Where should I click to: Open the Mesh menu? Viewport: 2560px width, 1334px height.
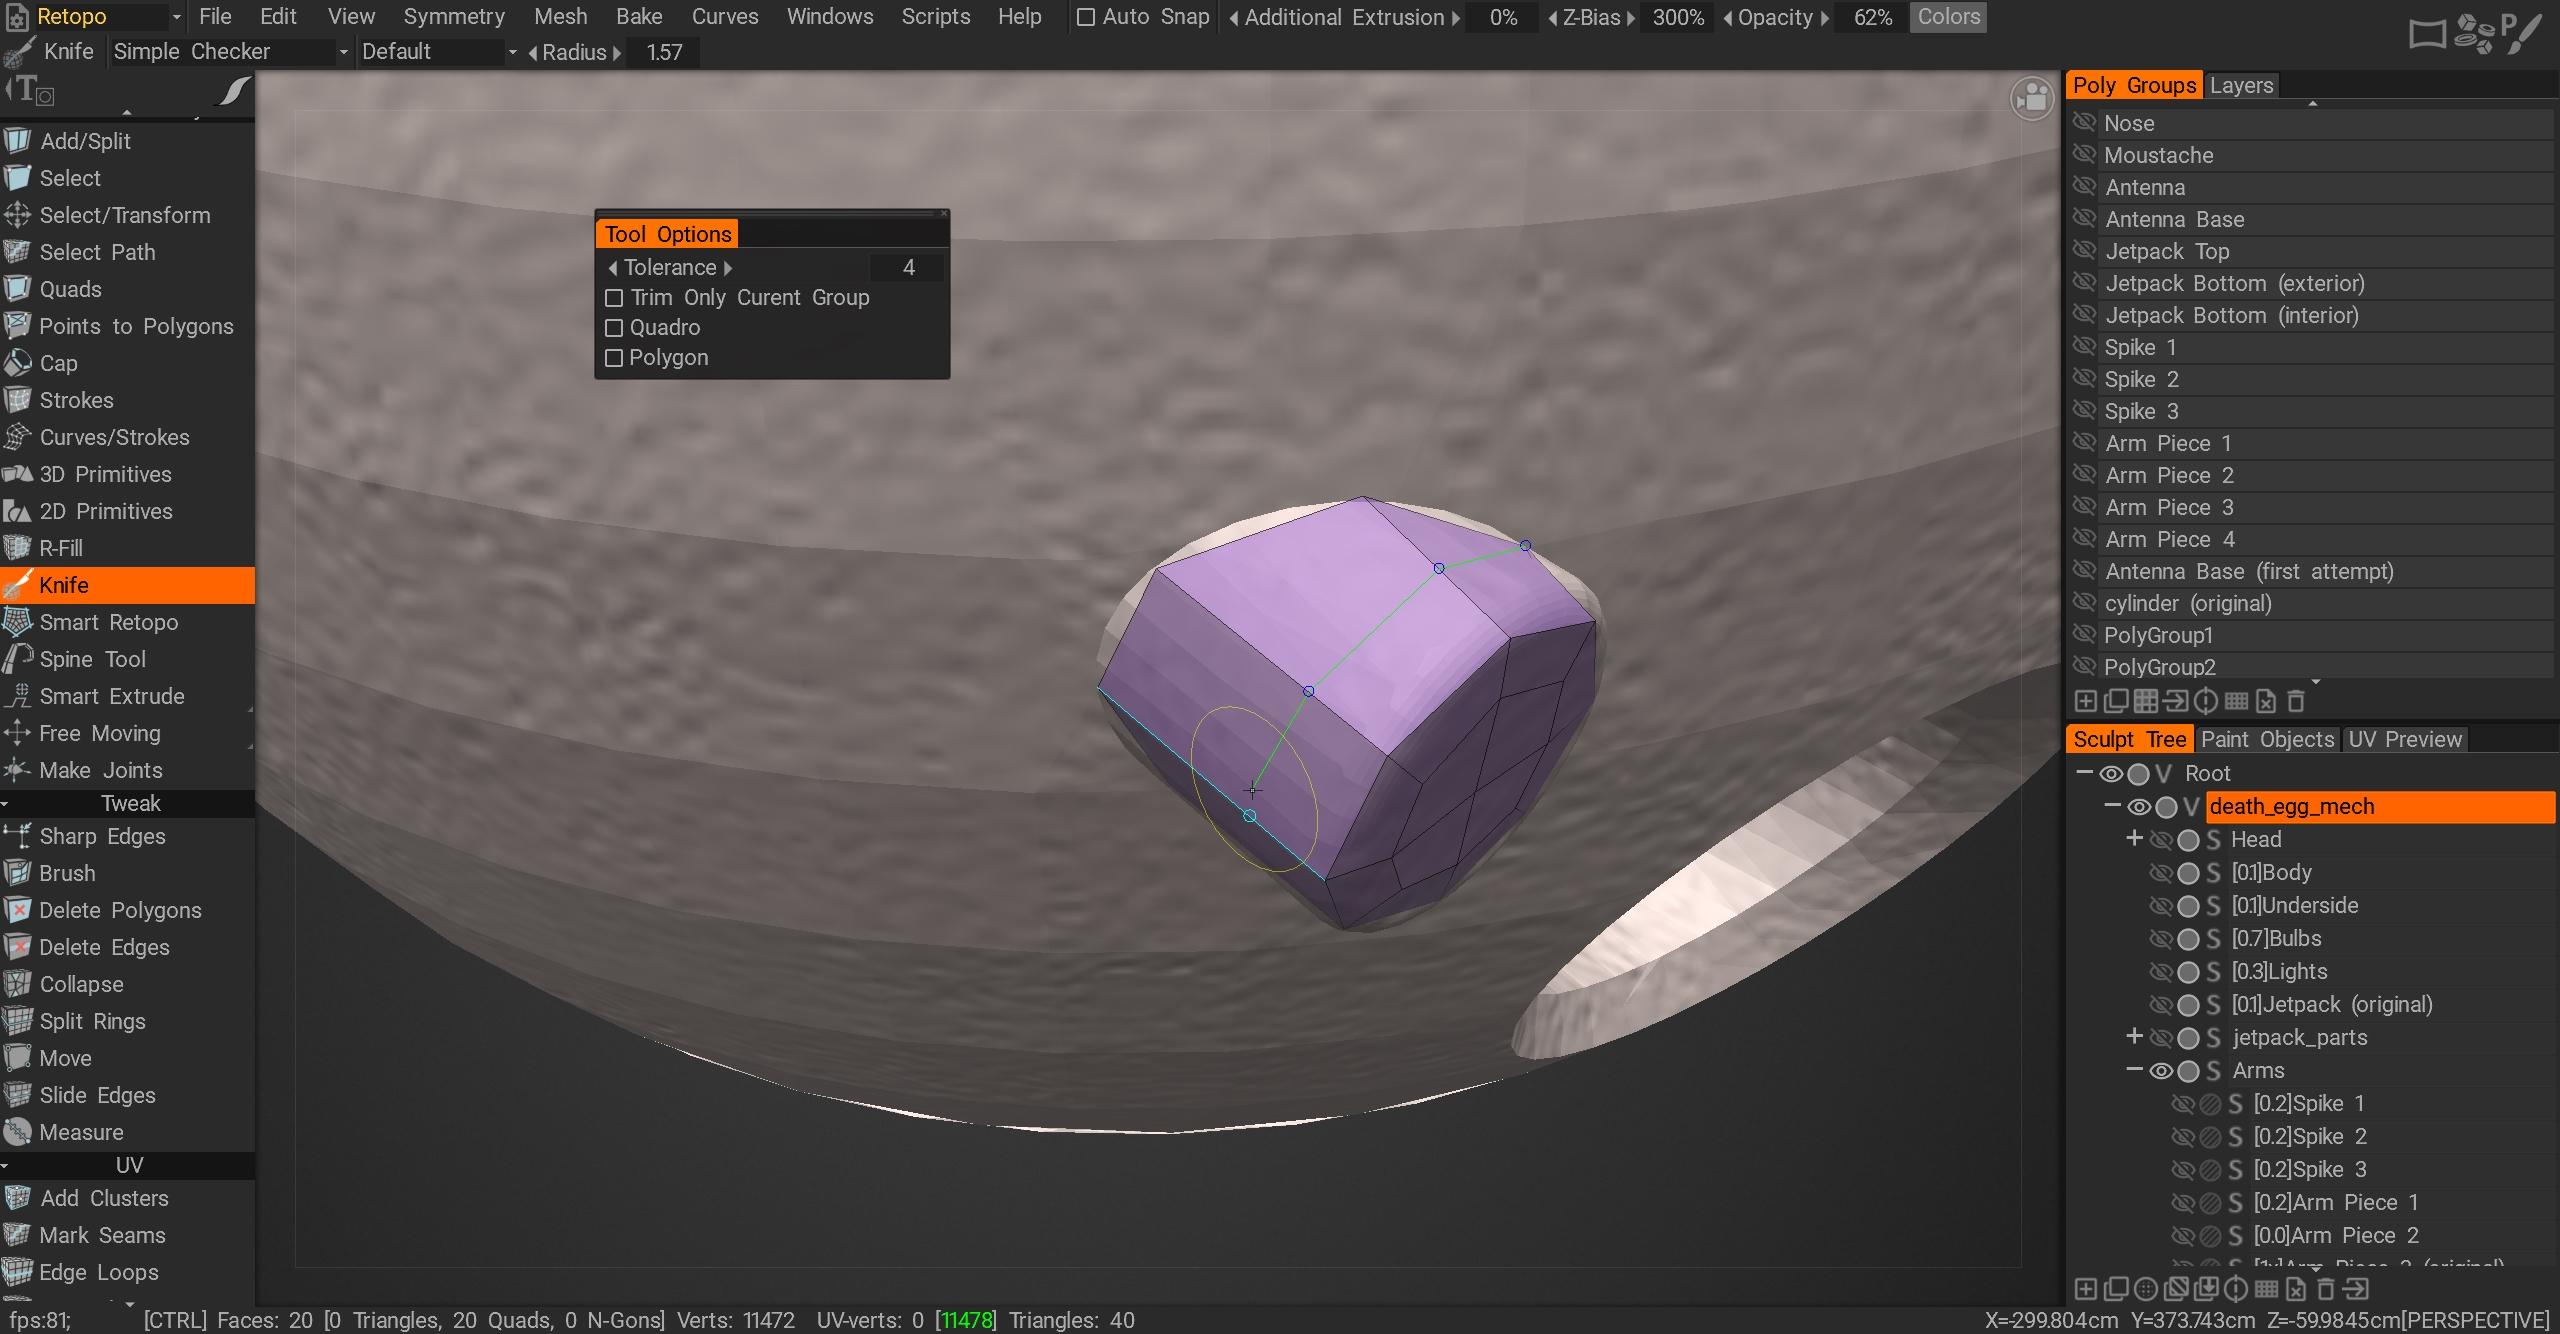(x=560, y=16)
